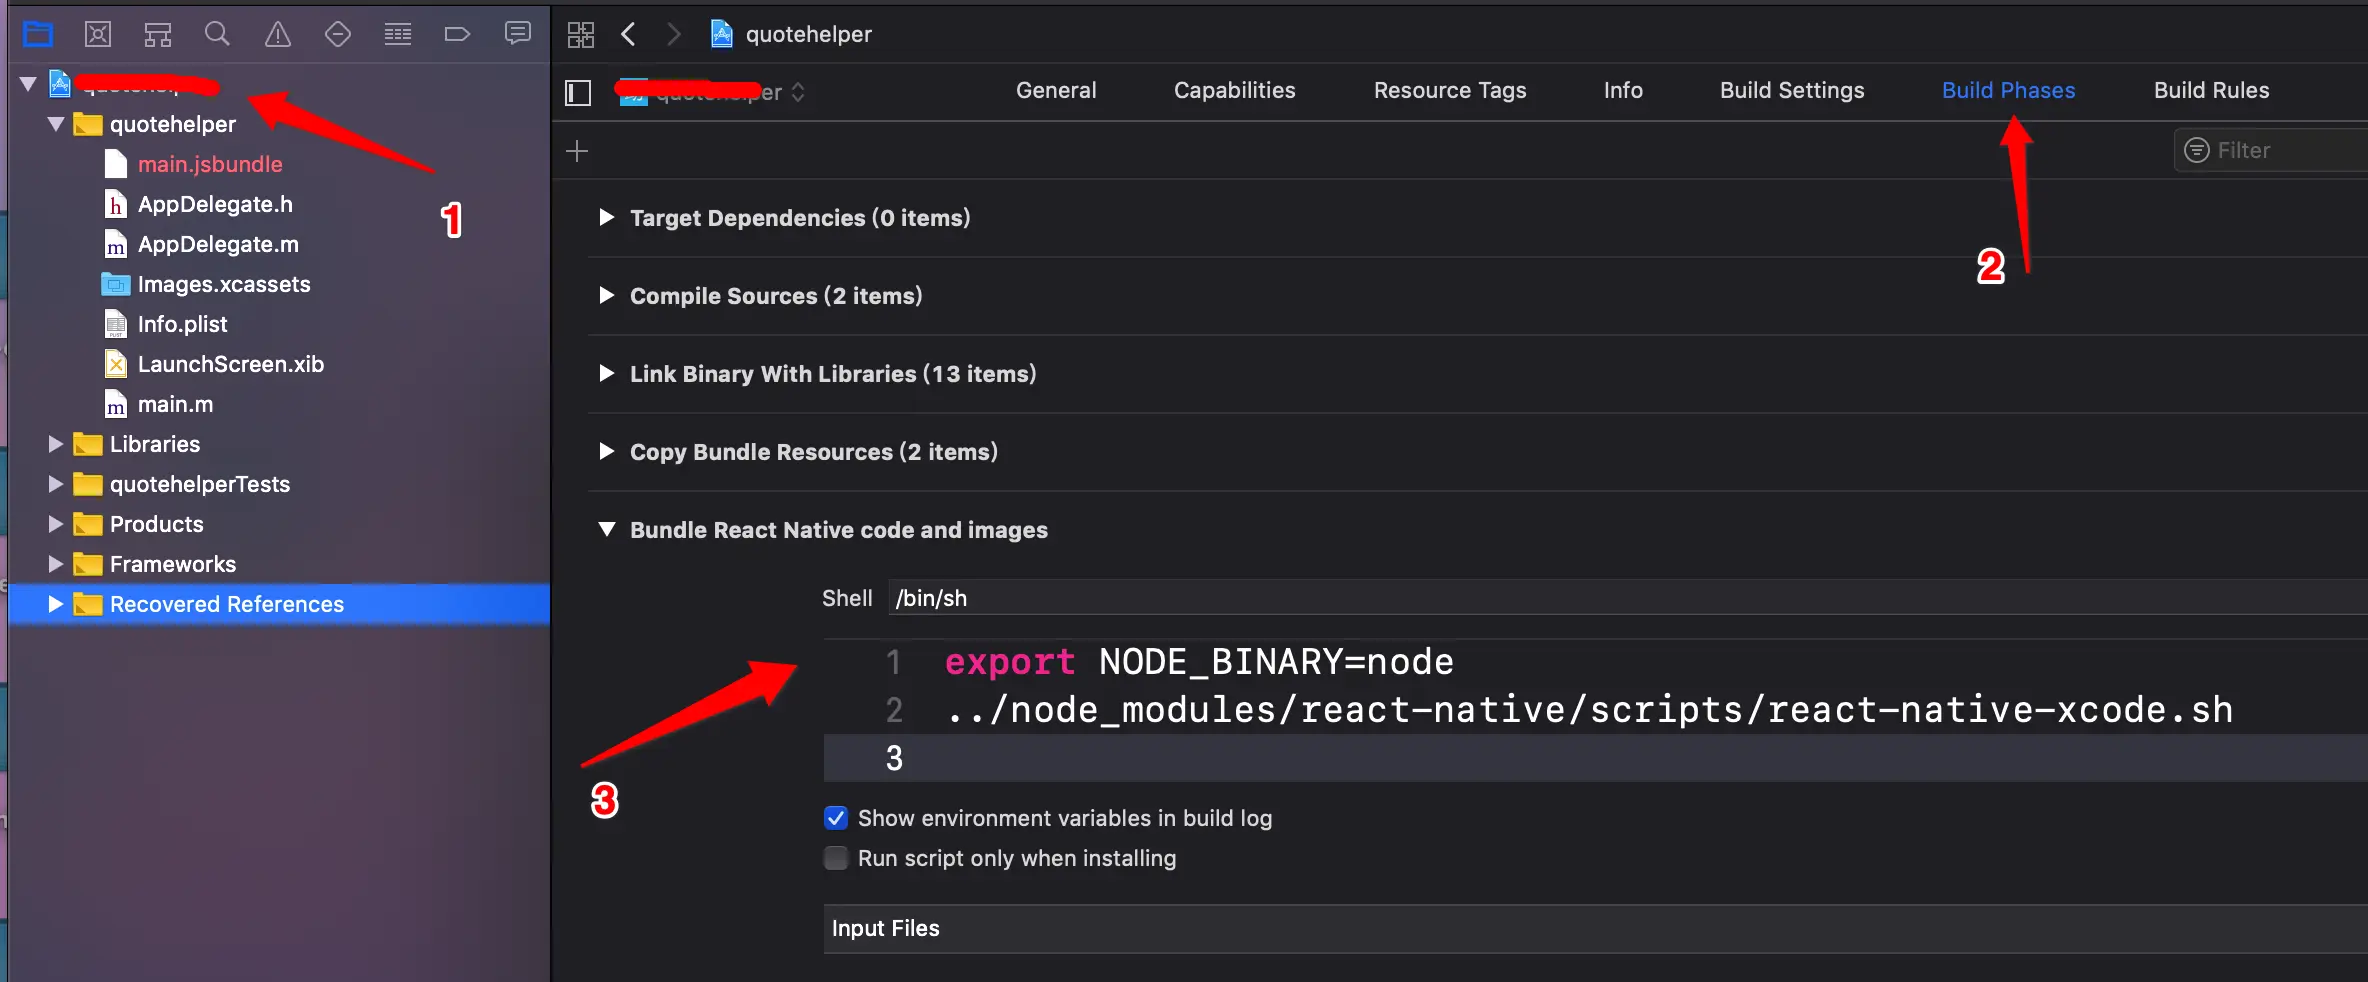Click the Filter search field

pos(2272,150)
